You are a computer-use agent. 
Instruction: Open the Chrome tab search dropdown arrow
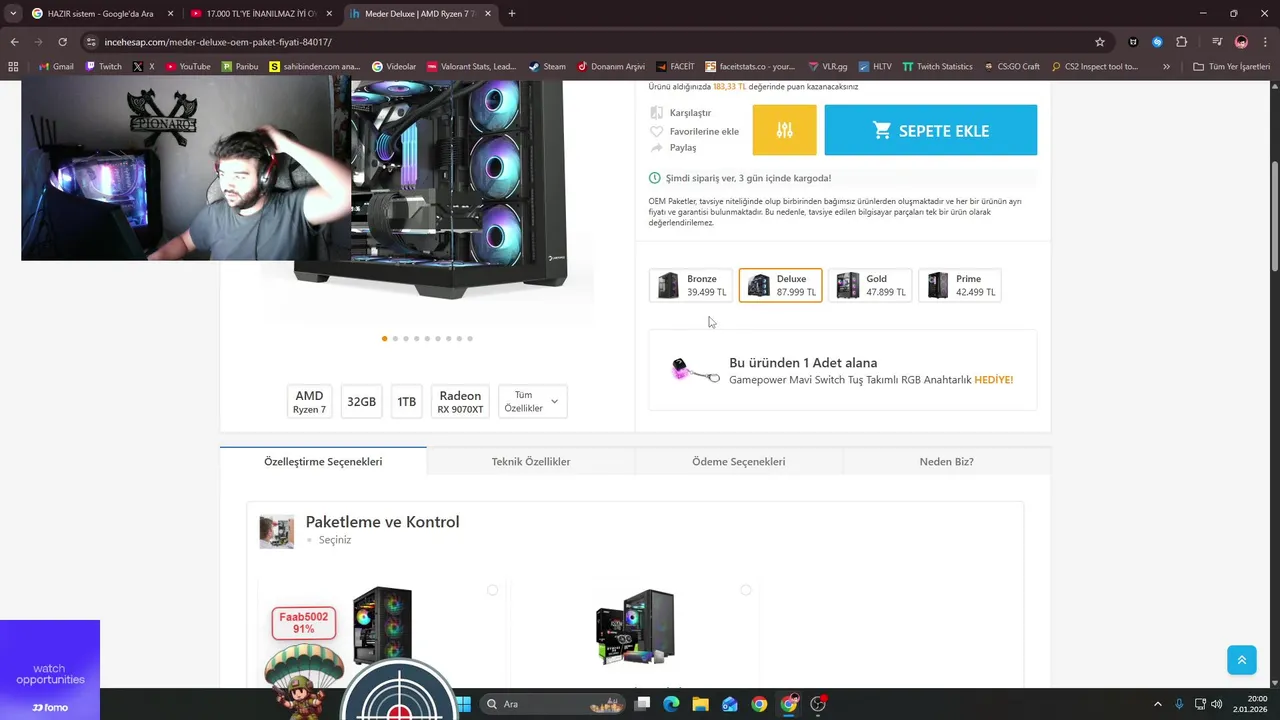coord(12,14)
